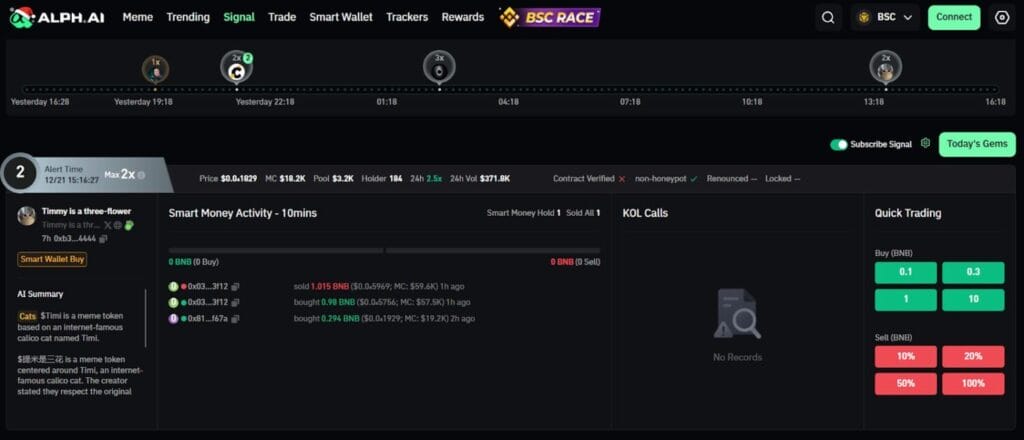Open wallet avatar in the bought 0.98 BNB row
The image size is (1024, 440).
point(173,303)
